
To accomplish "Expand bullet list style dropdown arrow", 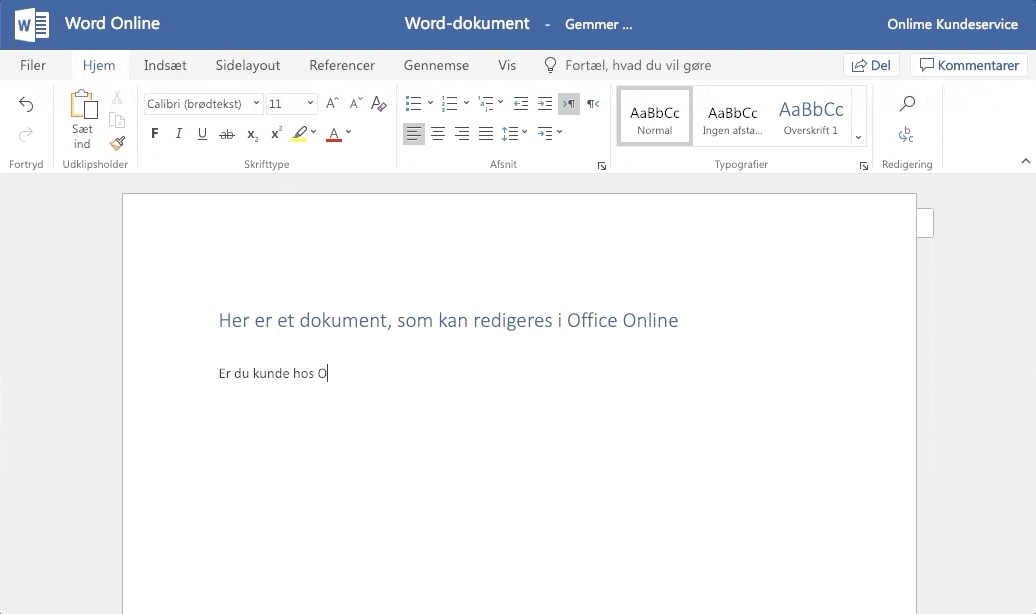I will point(430,102).
